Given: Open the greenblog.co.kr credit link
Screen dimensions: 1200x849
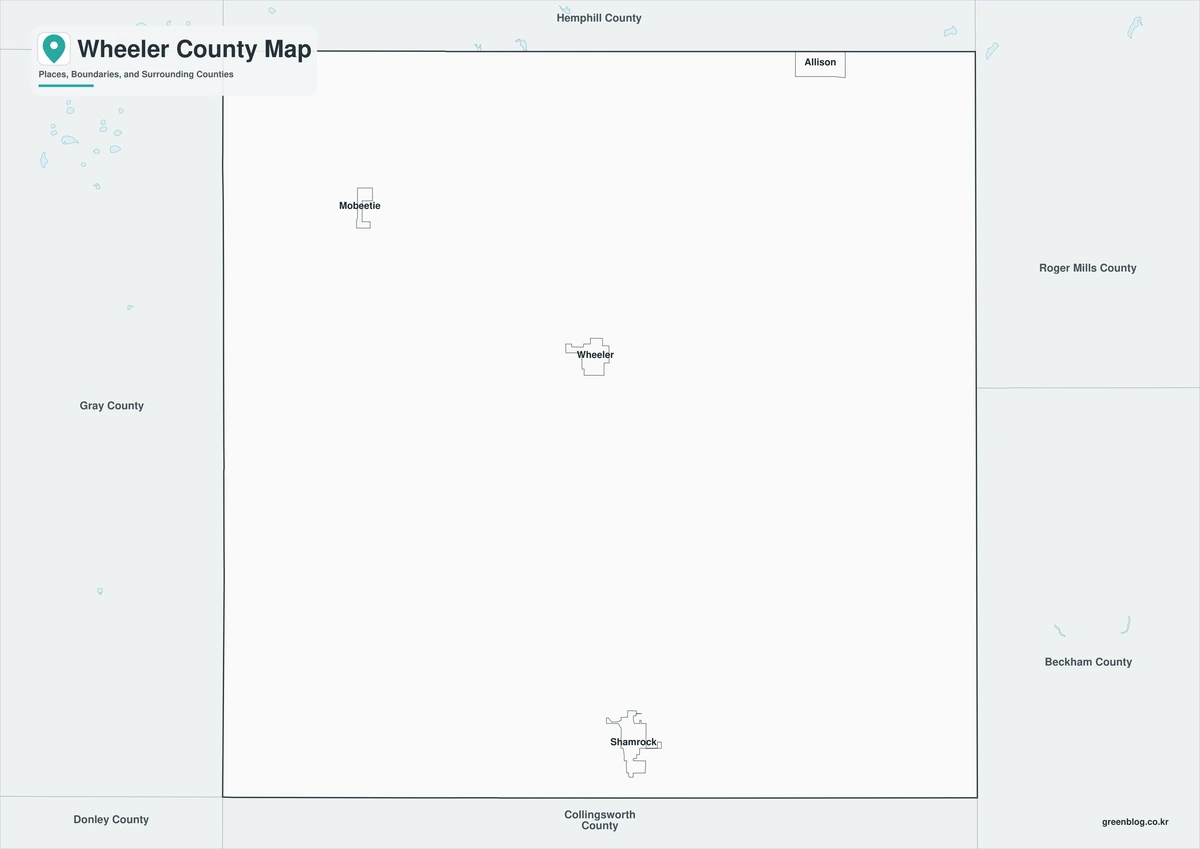Looking at the screenshot, I should click(1135, 821).
